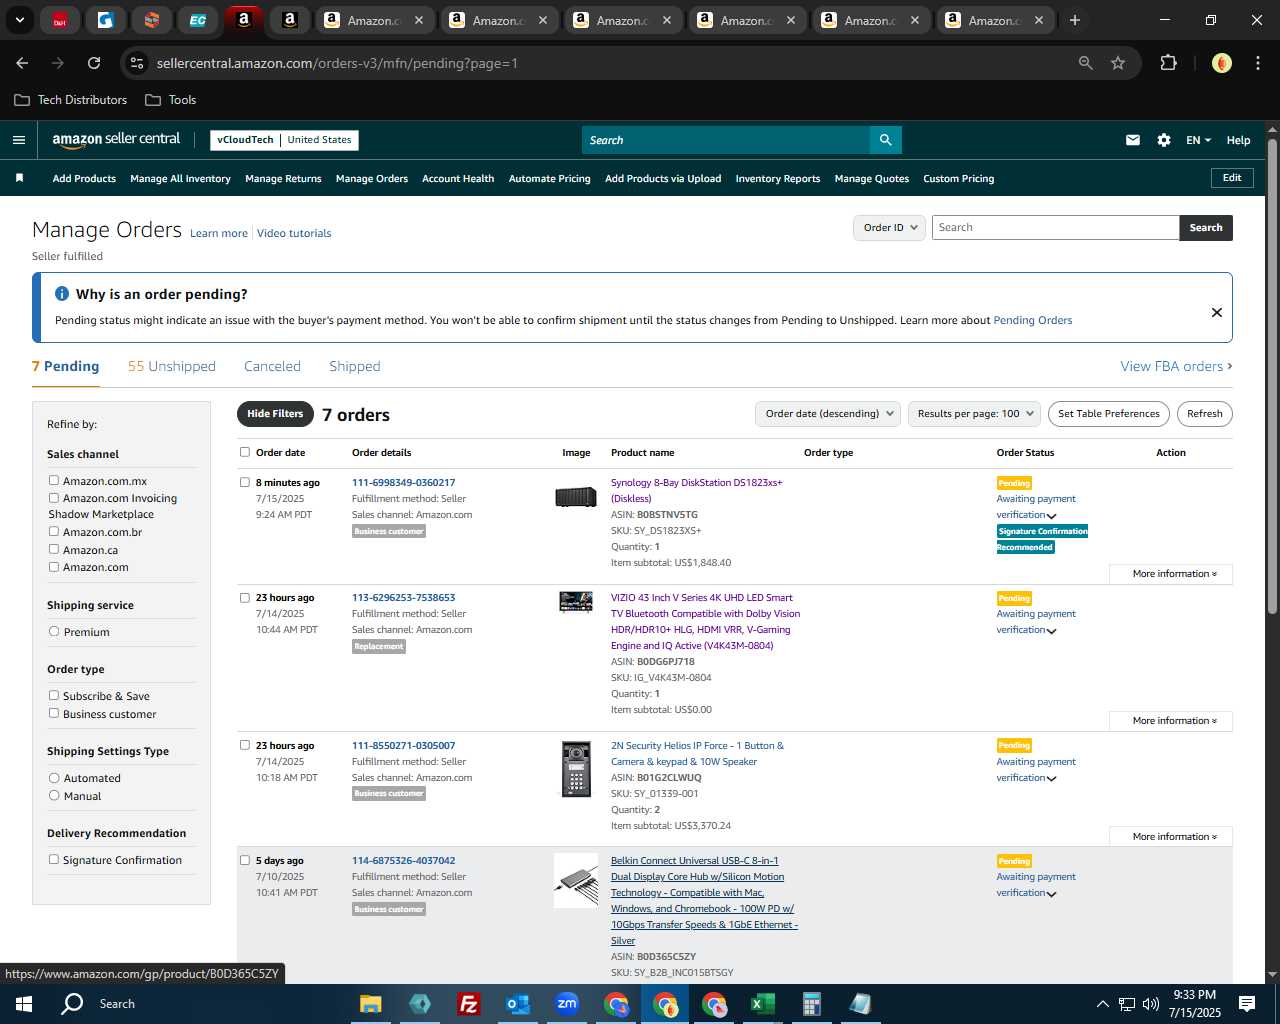
Task: Click the Refresh orders button
Action: [x=1205, y=414]
